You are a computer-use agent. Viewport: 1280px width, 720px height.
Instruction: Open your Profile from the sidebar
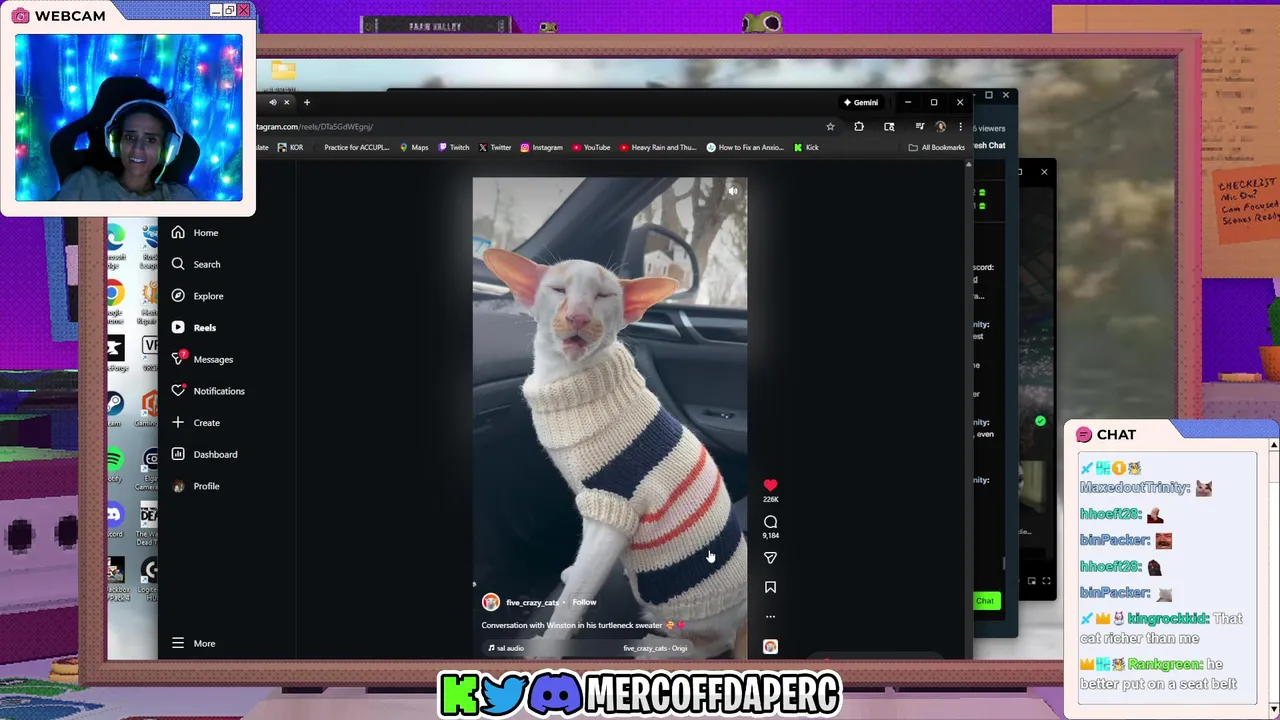(x=195, y=486)
